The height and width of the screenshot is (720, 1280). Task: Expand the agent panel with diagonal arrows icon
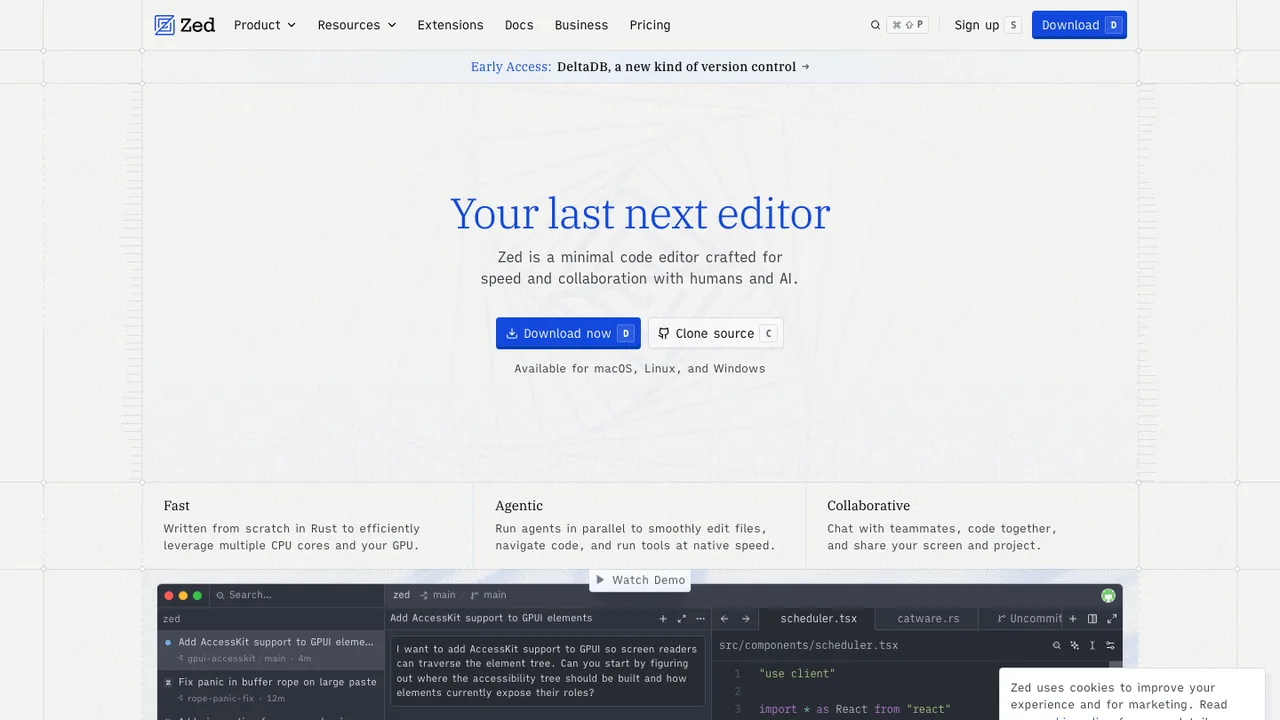[x=682, y=619]
